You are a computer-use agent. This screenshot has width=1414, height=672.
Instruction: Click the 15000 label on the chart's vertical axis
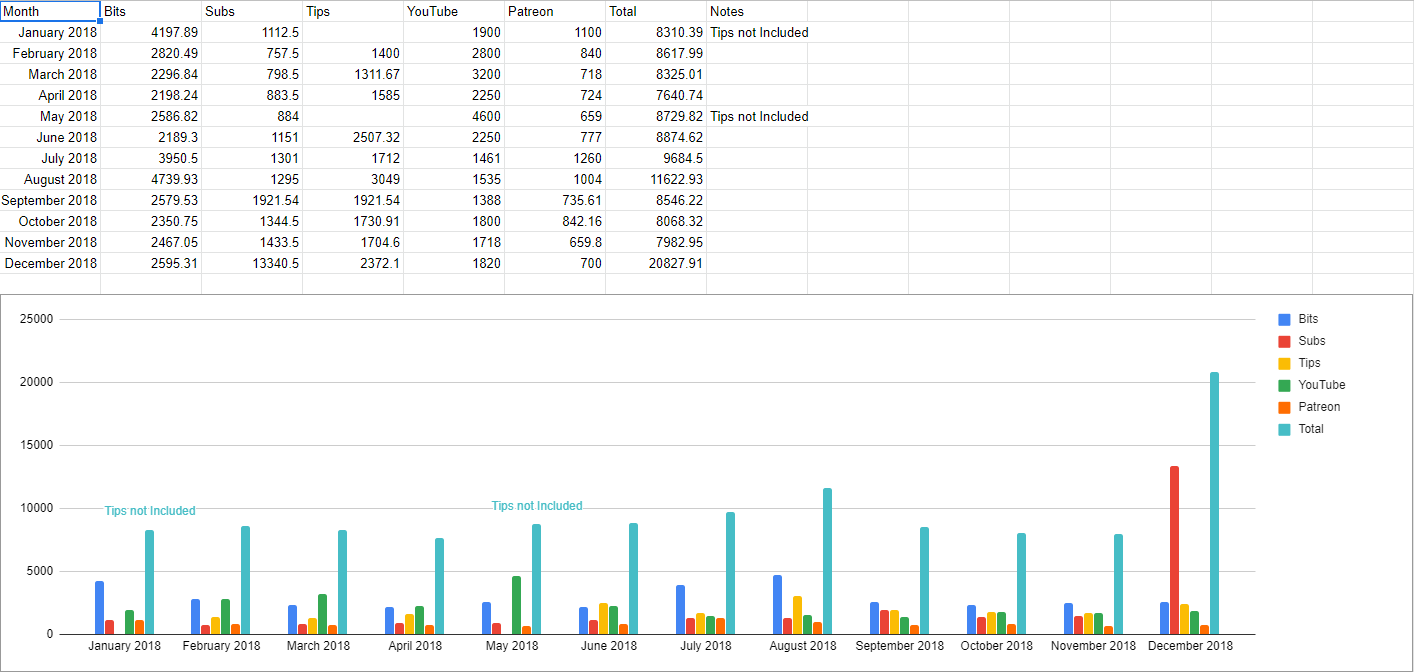coord(37,445)
